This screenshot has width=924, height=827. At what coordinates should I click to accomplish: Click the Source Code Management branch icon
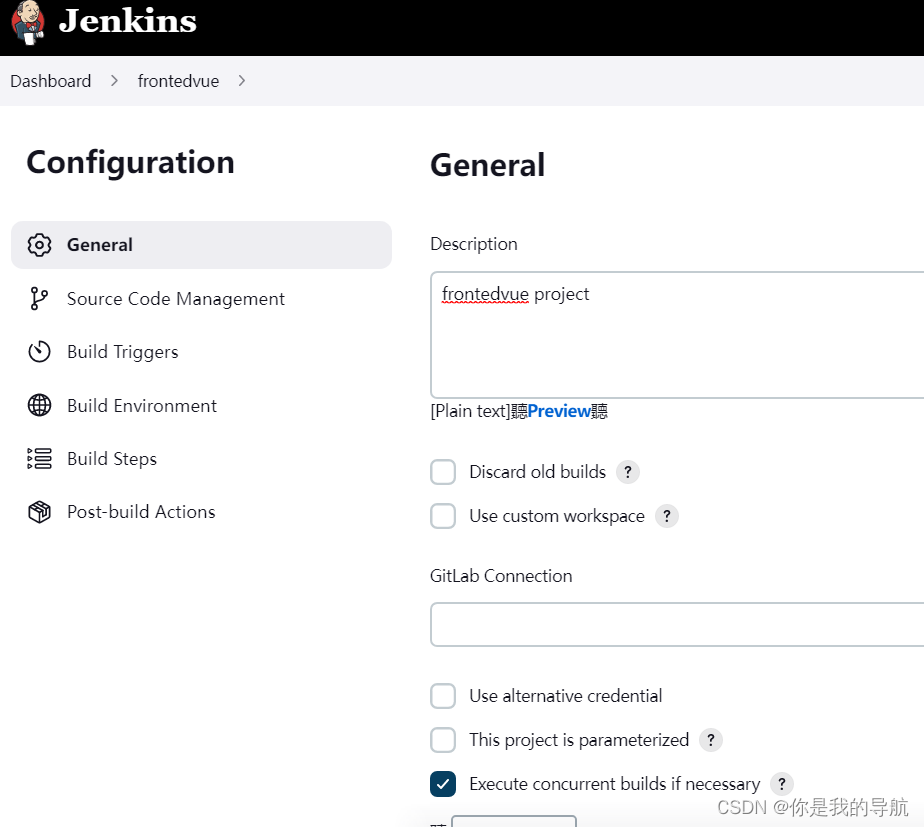[x=38, y=298]
